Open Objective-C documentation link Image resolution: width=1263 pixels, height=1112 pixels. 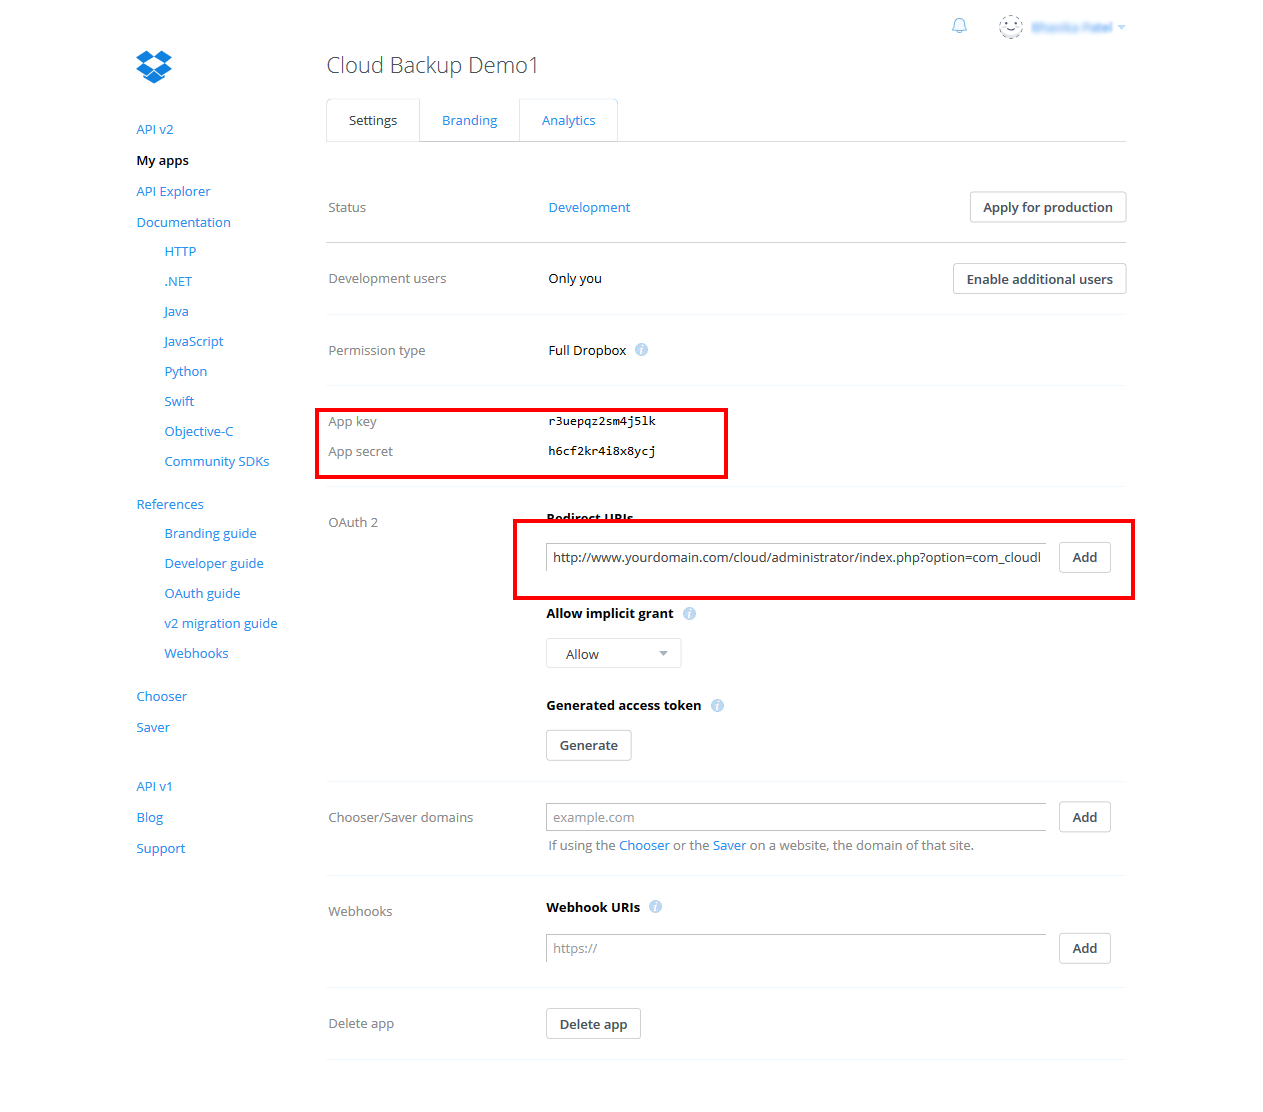(x=199, y=432)
